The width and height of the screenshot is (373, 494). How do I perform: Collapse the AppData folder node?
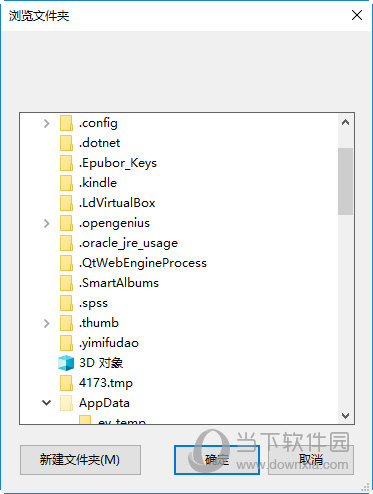(47, 403)
